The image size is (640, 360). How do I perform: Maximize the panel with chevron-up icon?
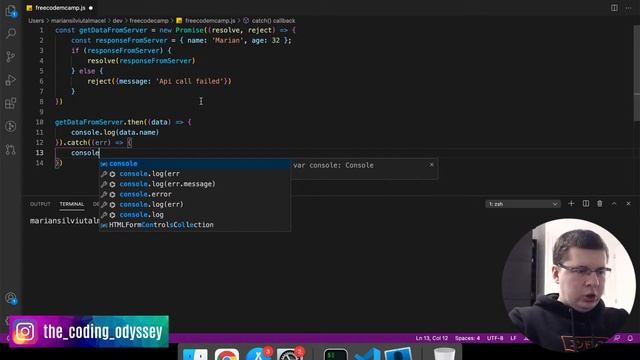[614, 203]
